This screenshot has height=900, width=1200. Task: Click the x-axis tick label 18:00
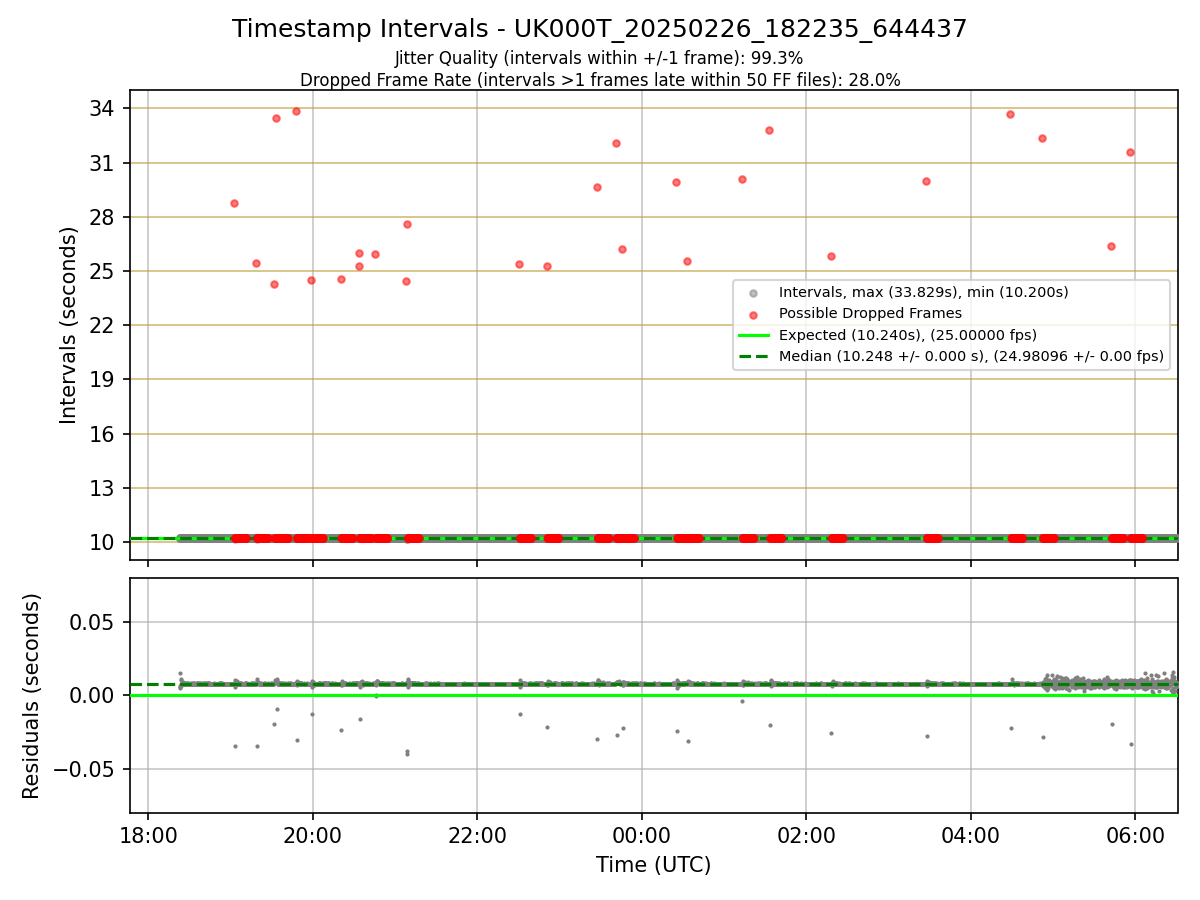pos(148,836)
